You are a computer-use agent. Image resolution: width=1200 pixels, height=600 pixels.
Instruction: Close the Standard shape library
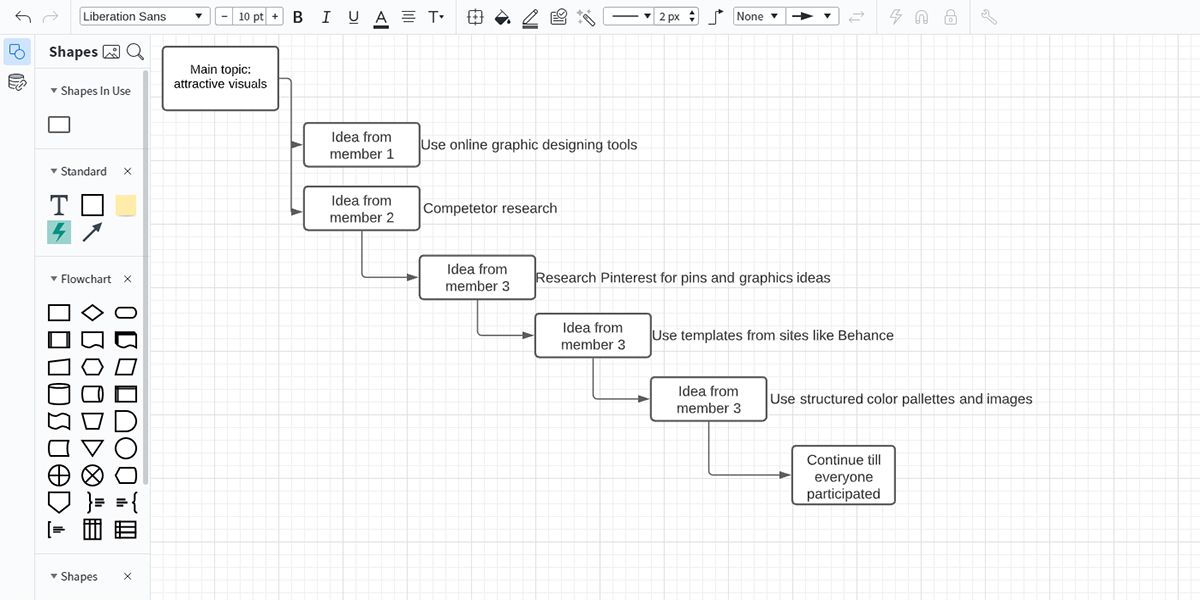127,171
